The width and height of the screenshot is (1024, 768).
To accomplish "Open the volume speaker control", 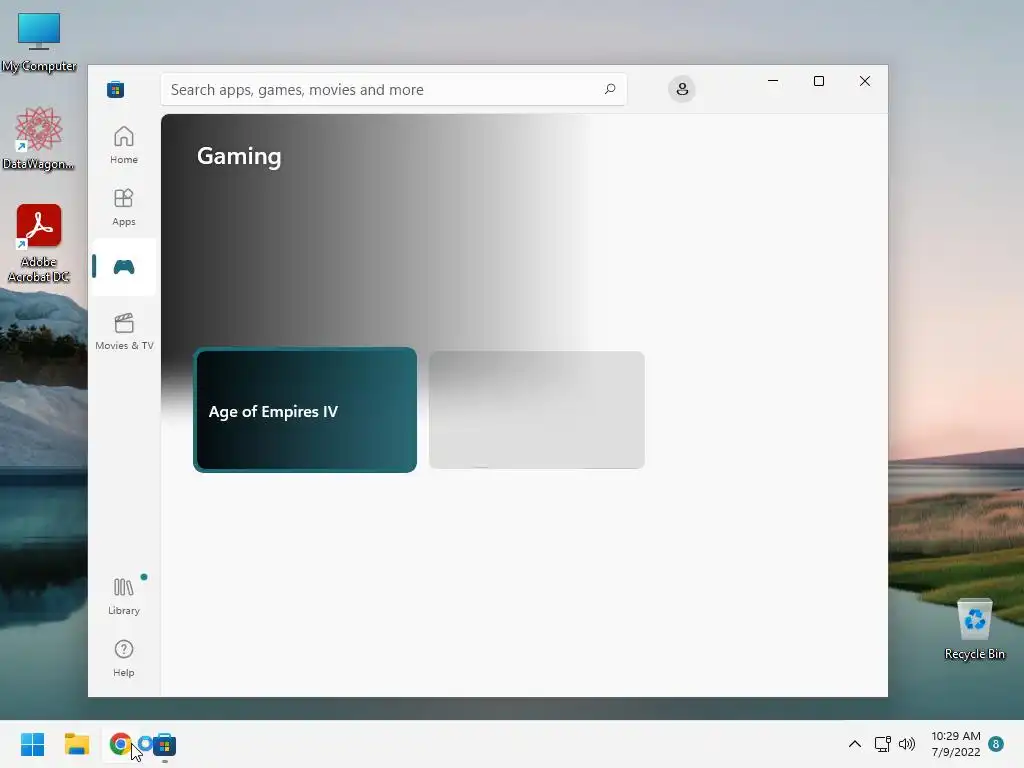I will coord(907,744).
